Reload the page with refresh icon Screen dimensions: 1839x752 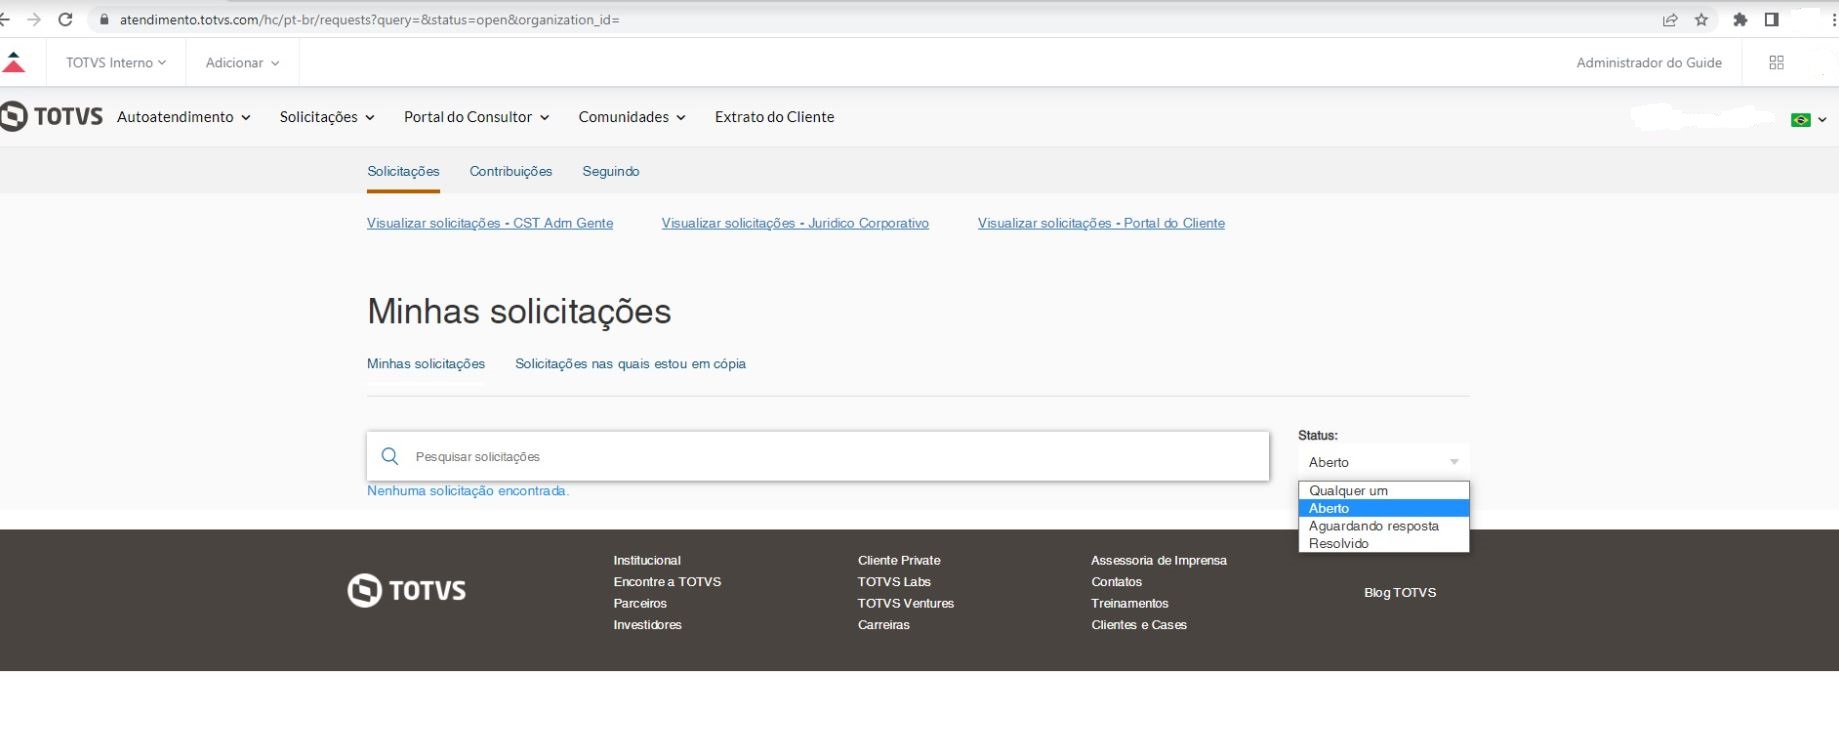click(65, 20)
